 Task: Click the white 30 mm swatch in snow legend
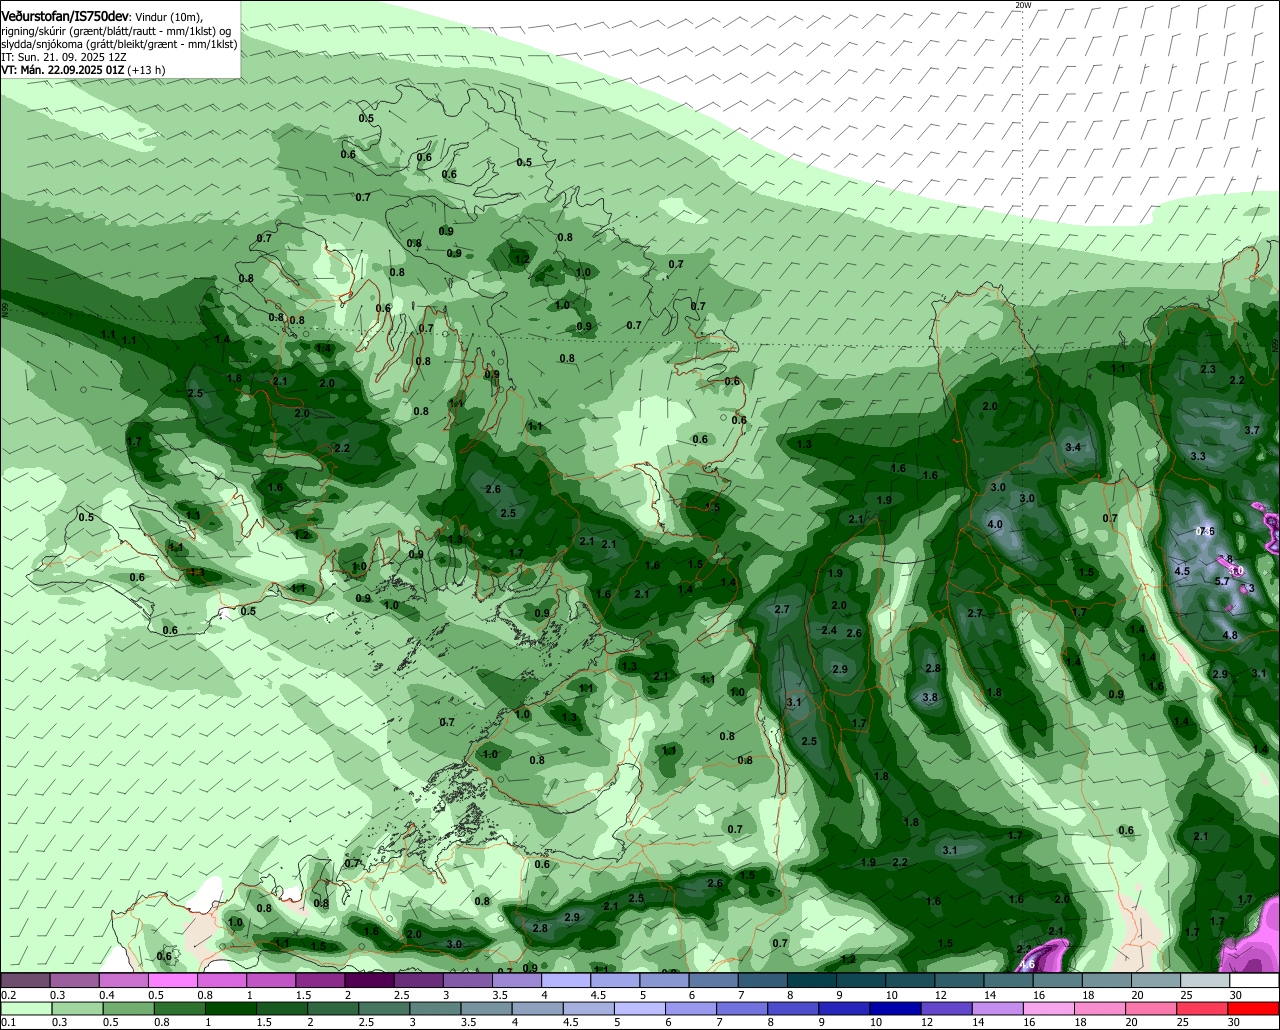pyautogui.click(x=1254, y=980)
